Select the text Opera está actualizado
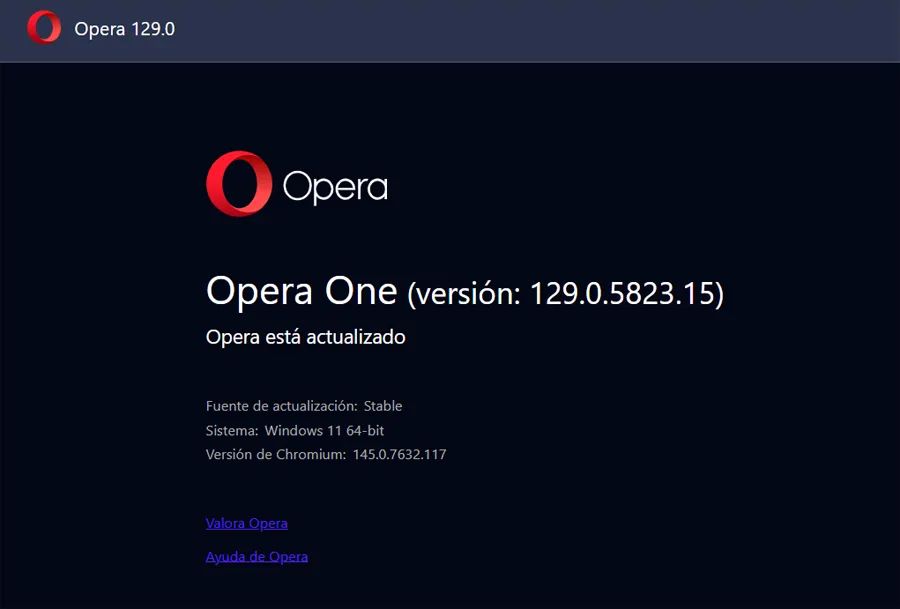 tap(305, 337)
